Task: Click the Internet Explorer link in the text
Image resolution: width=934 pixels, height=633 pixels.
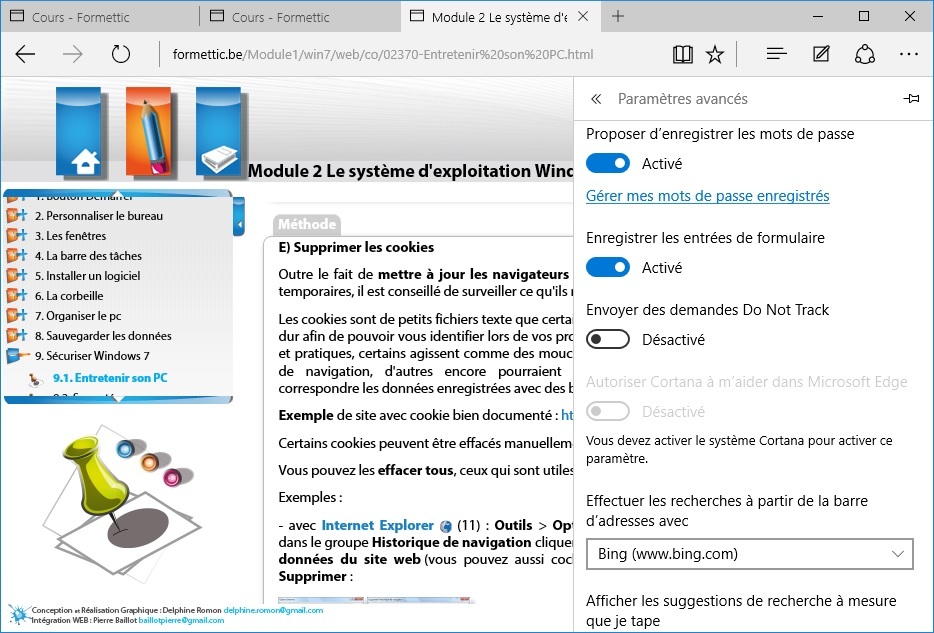Action: (x=378, y=525)
